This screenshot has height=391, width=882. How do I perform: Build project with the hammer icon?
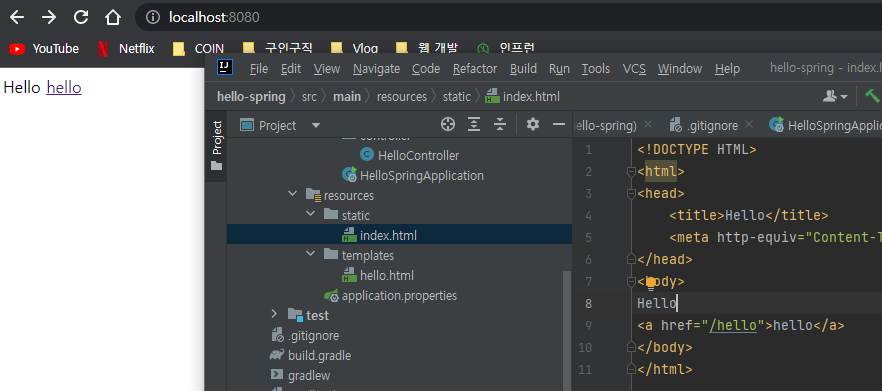(872, 96)
